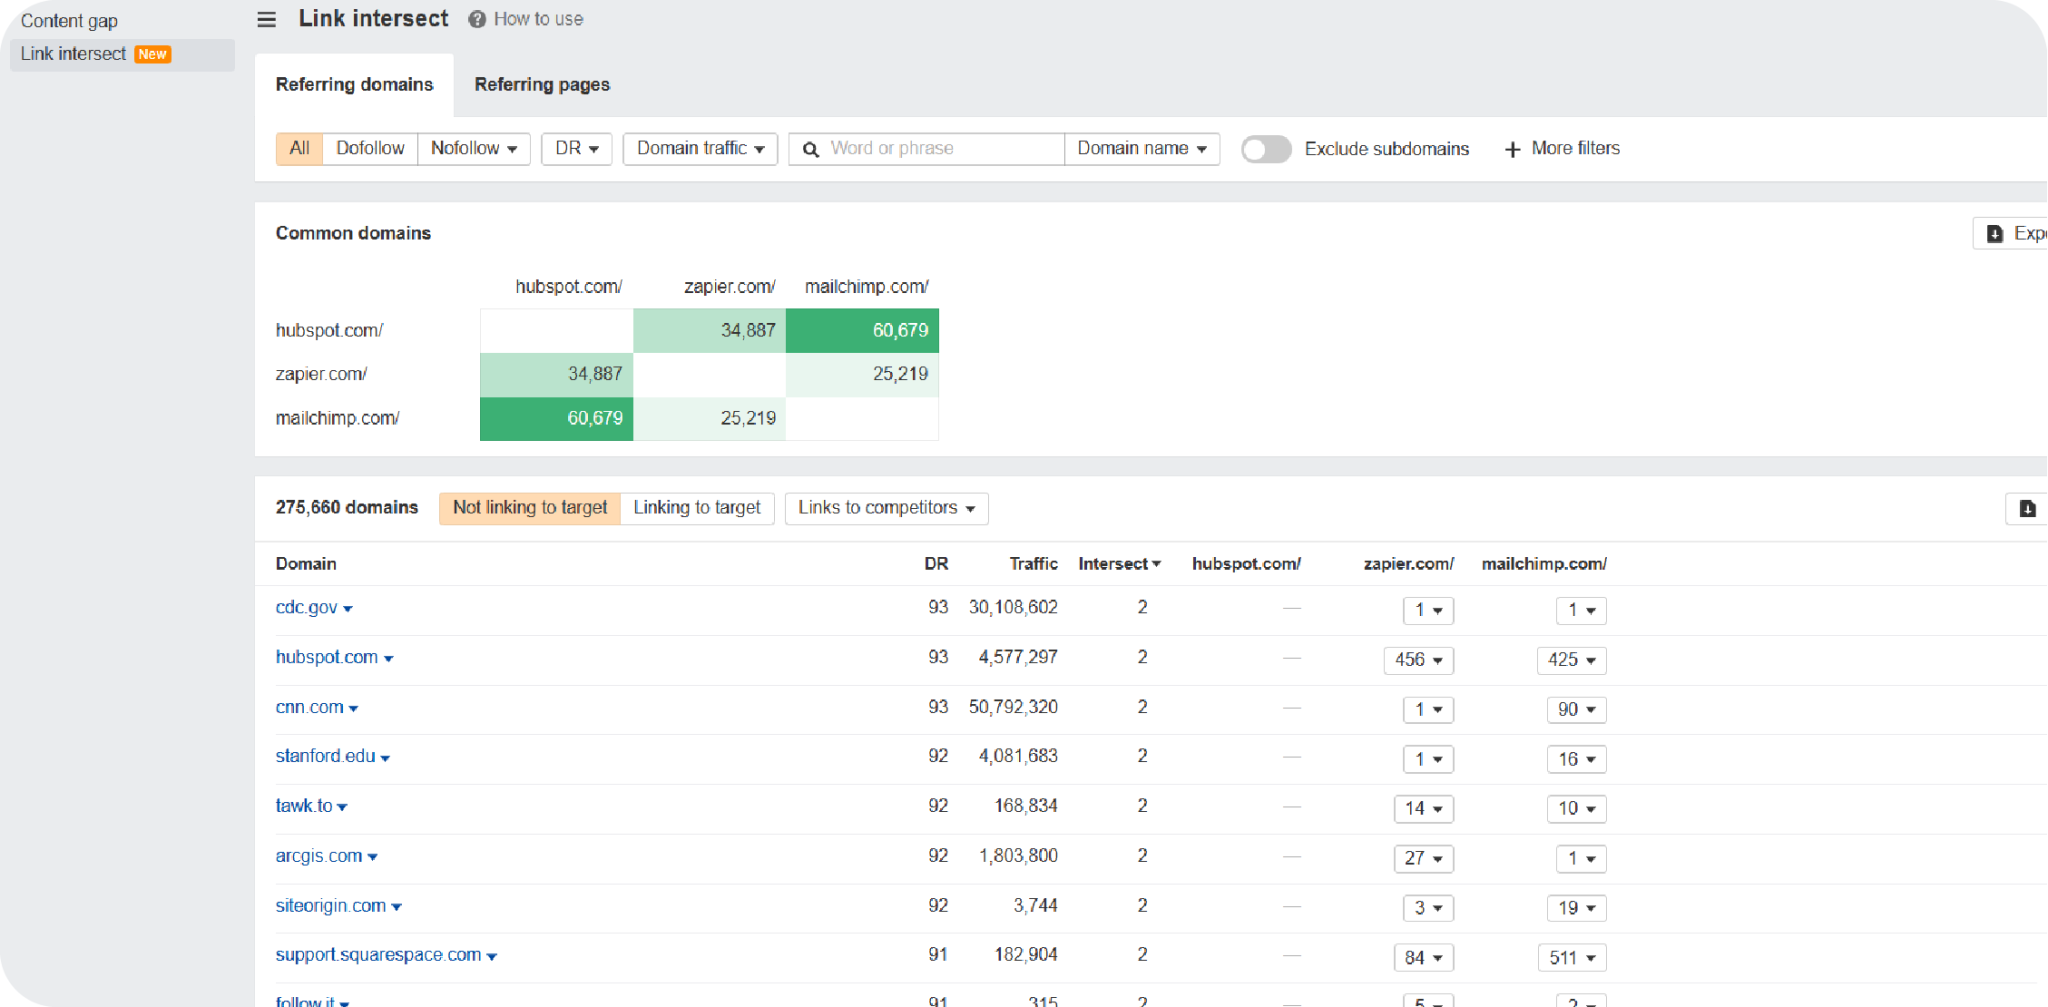Viewport: 2048px width, 1007px height.
Task: Click the How to use help icon
Action: pos(477,19)
